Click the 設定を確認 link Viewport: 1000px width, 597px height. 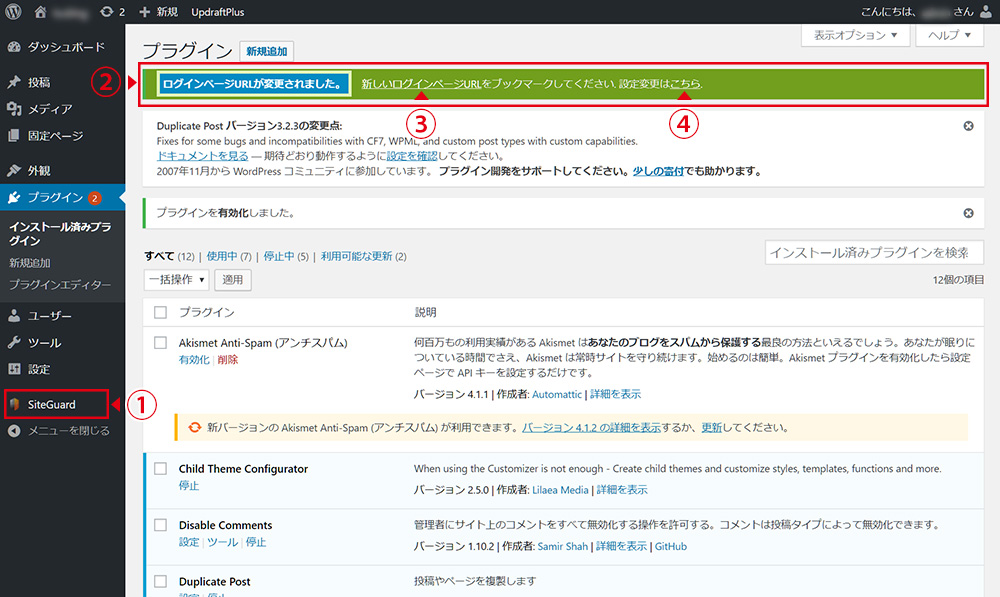(412, 156)
